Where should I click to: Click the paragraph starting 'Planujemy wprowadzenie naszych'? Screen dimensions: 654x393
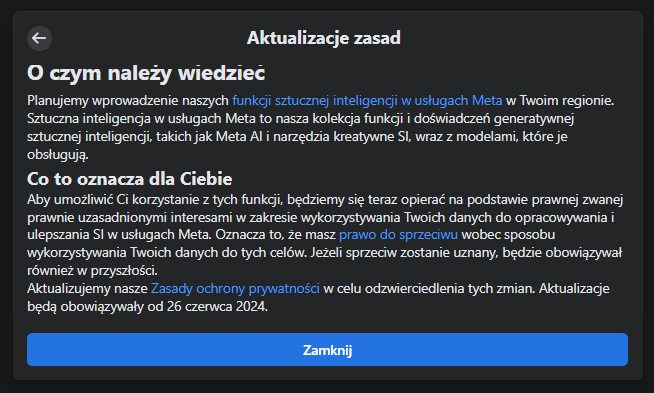tap(320, 128)
